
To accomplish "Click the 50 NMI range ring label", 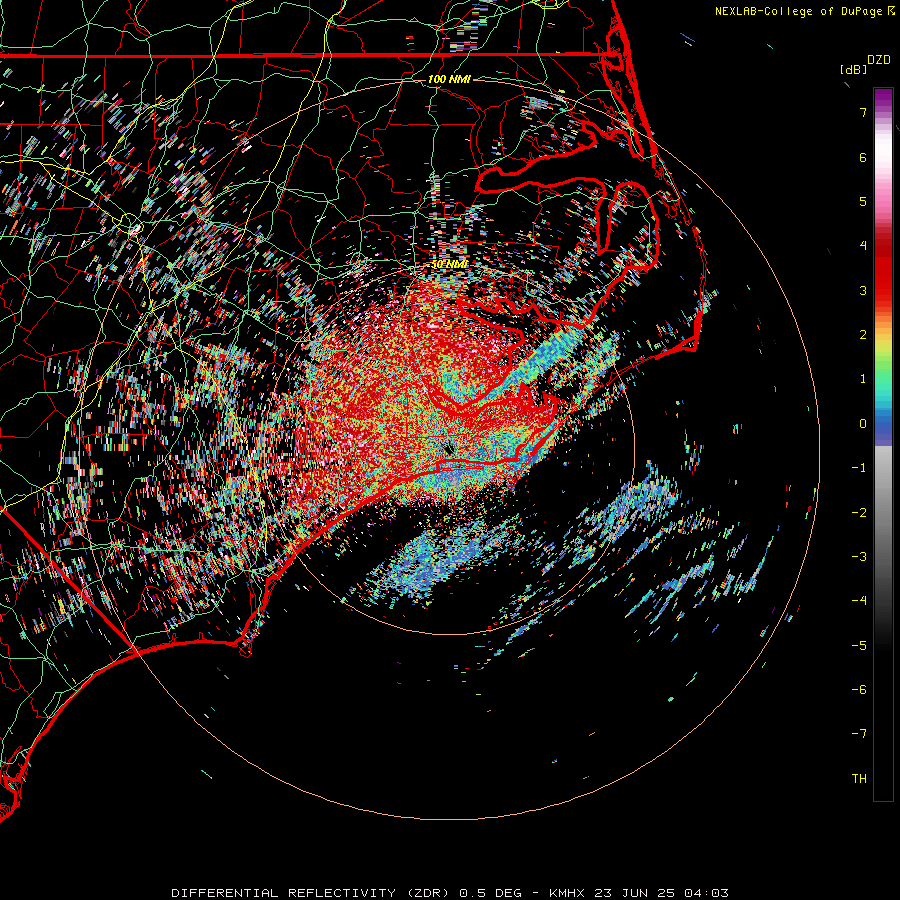I will [x=449, y=264].
